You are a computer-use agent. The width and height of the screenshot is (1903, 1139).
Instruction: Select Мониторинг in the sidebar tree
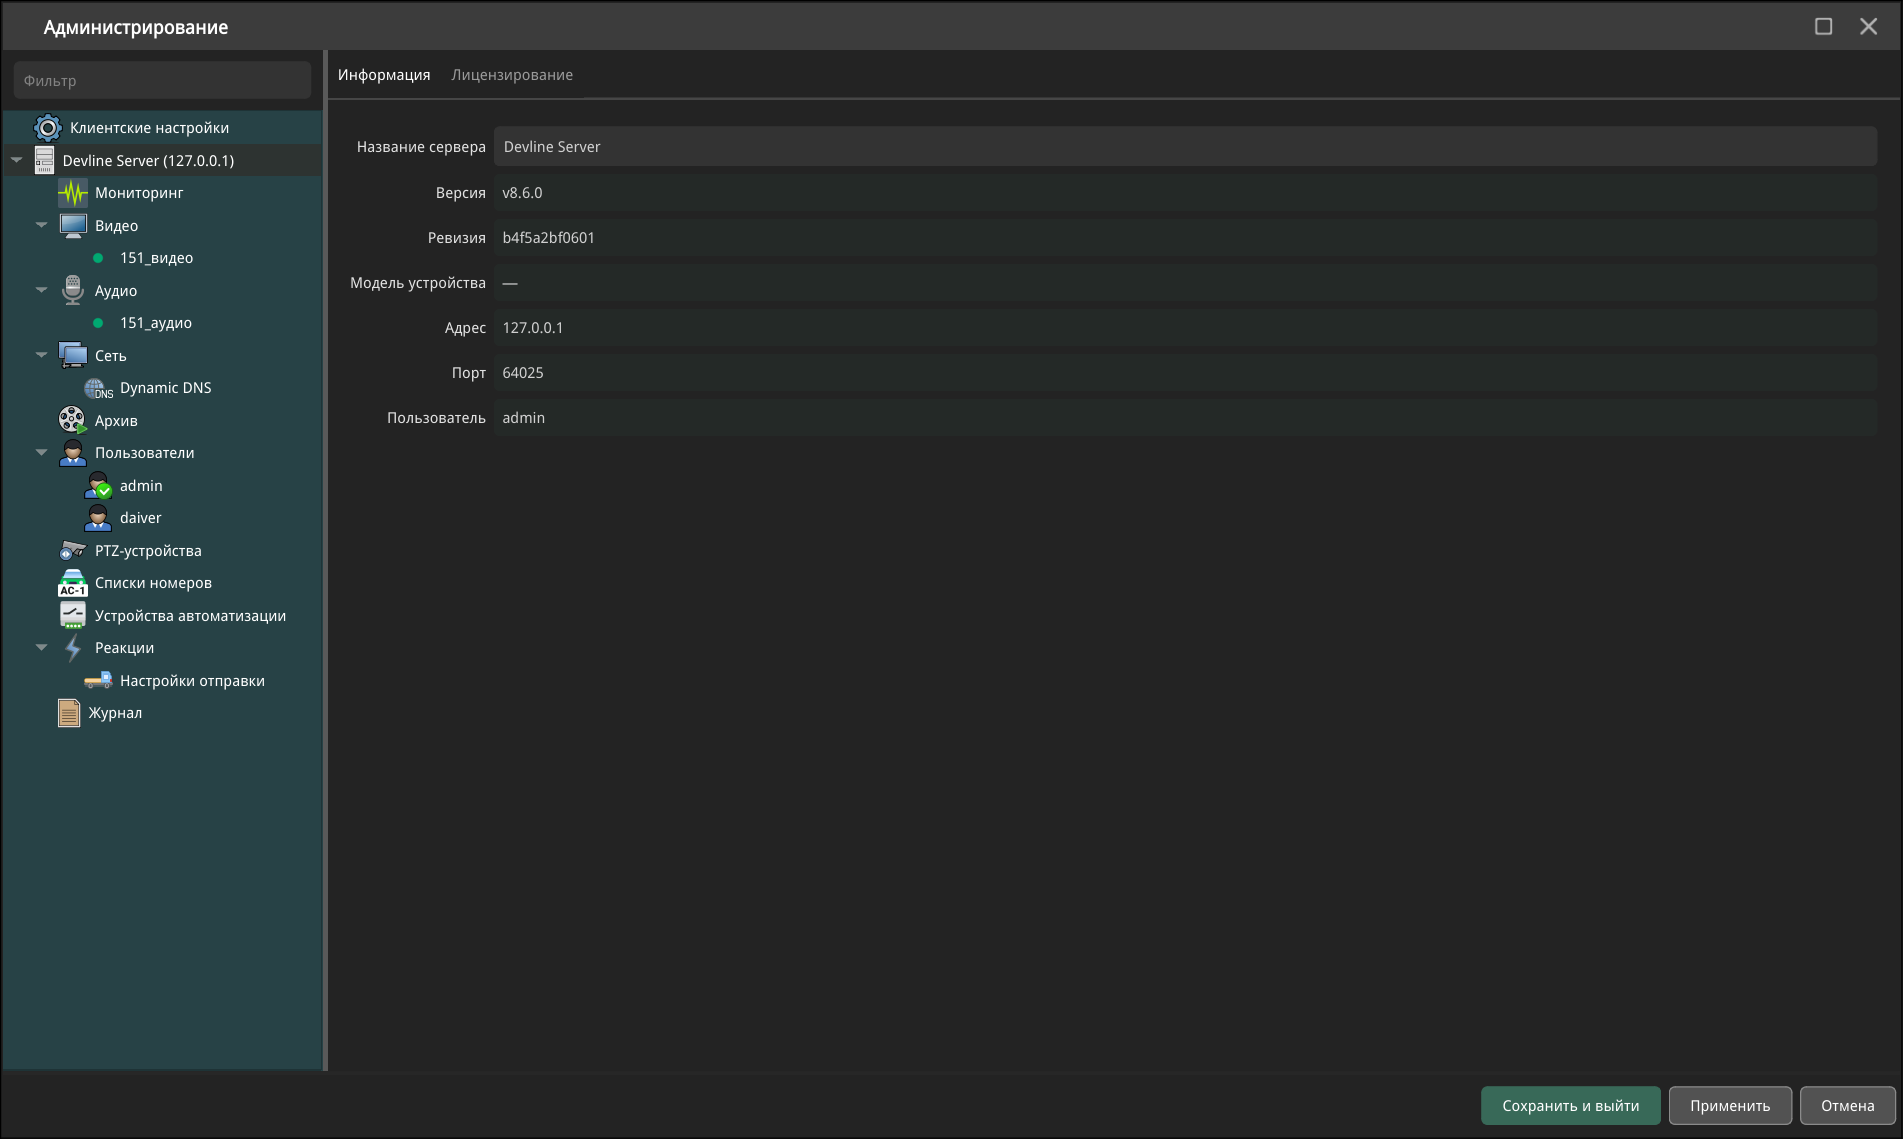click(139, 193)
